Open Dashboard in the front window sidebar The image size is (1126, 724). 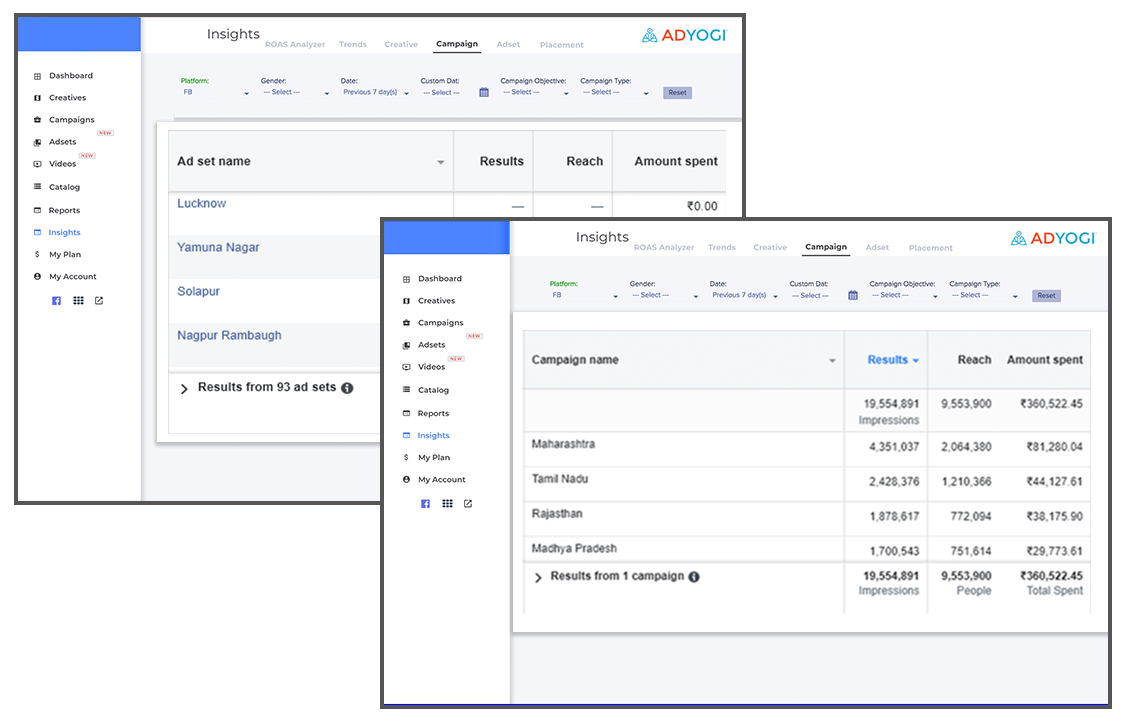point(439,279)
